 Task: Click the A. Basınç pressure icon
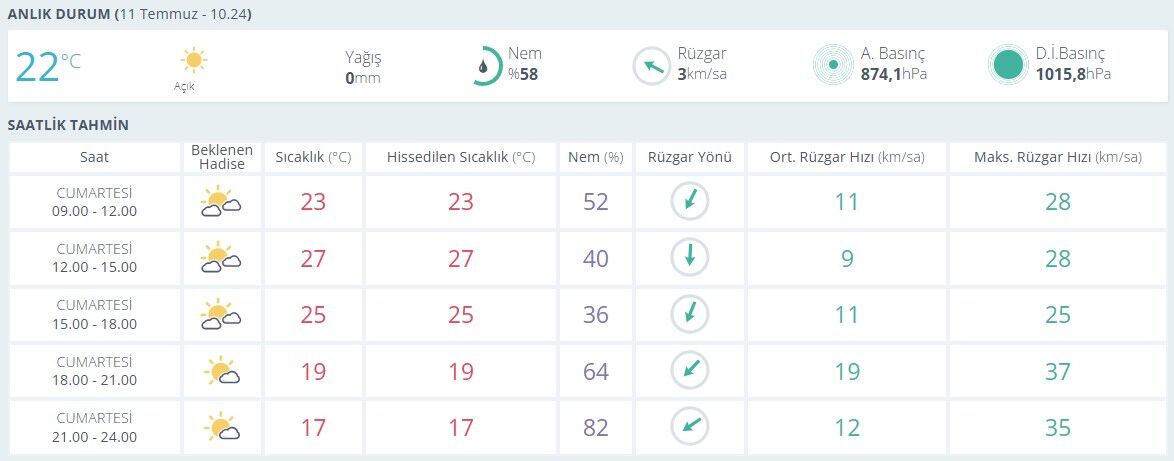click(833, 65)
